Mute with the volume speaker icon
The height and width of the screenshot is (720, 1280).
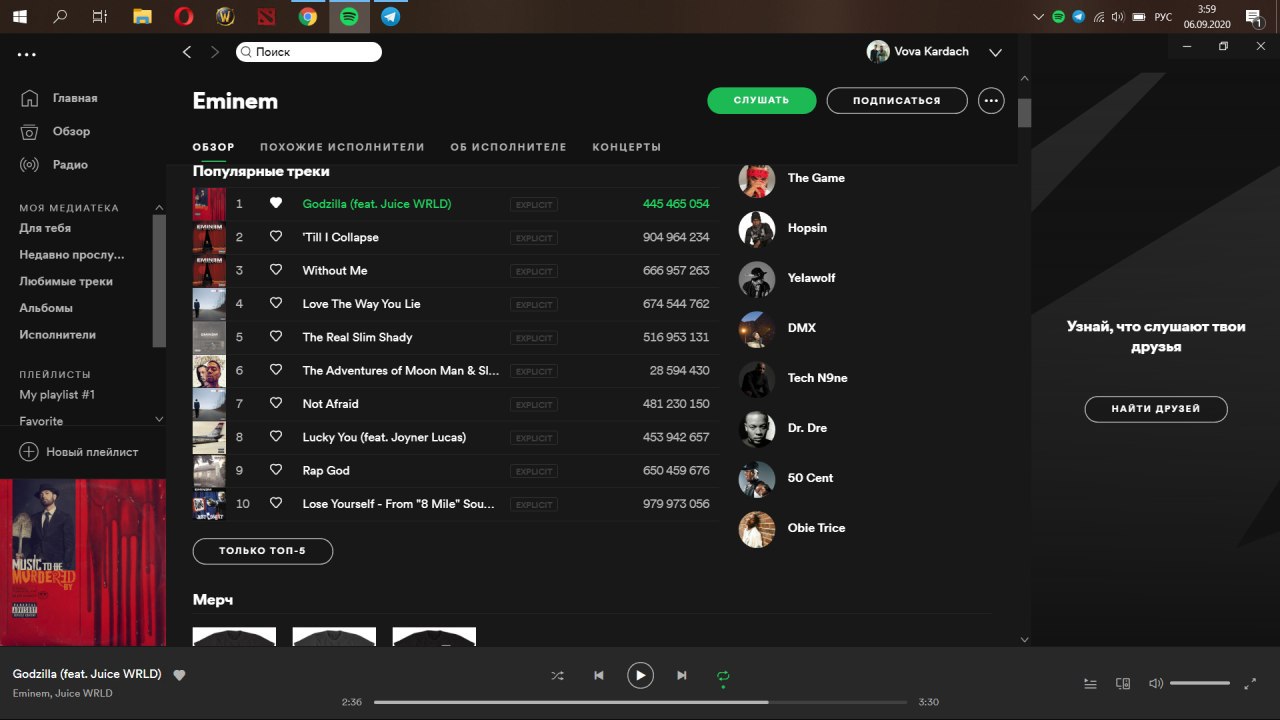pyautogui.click(x=1155, y=684)
